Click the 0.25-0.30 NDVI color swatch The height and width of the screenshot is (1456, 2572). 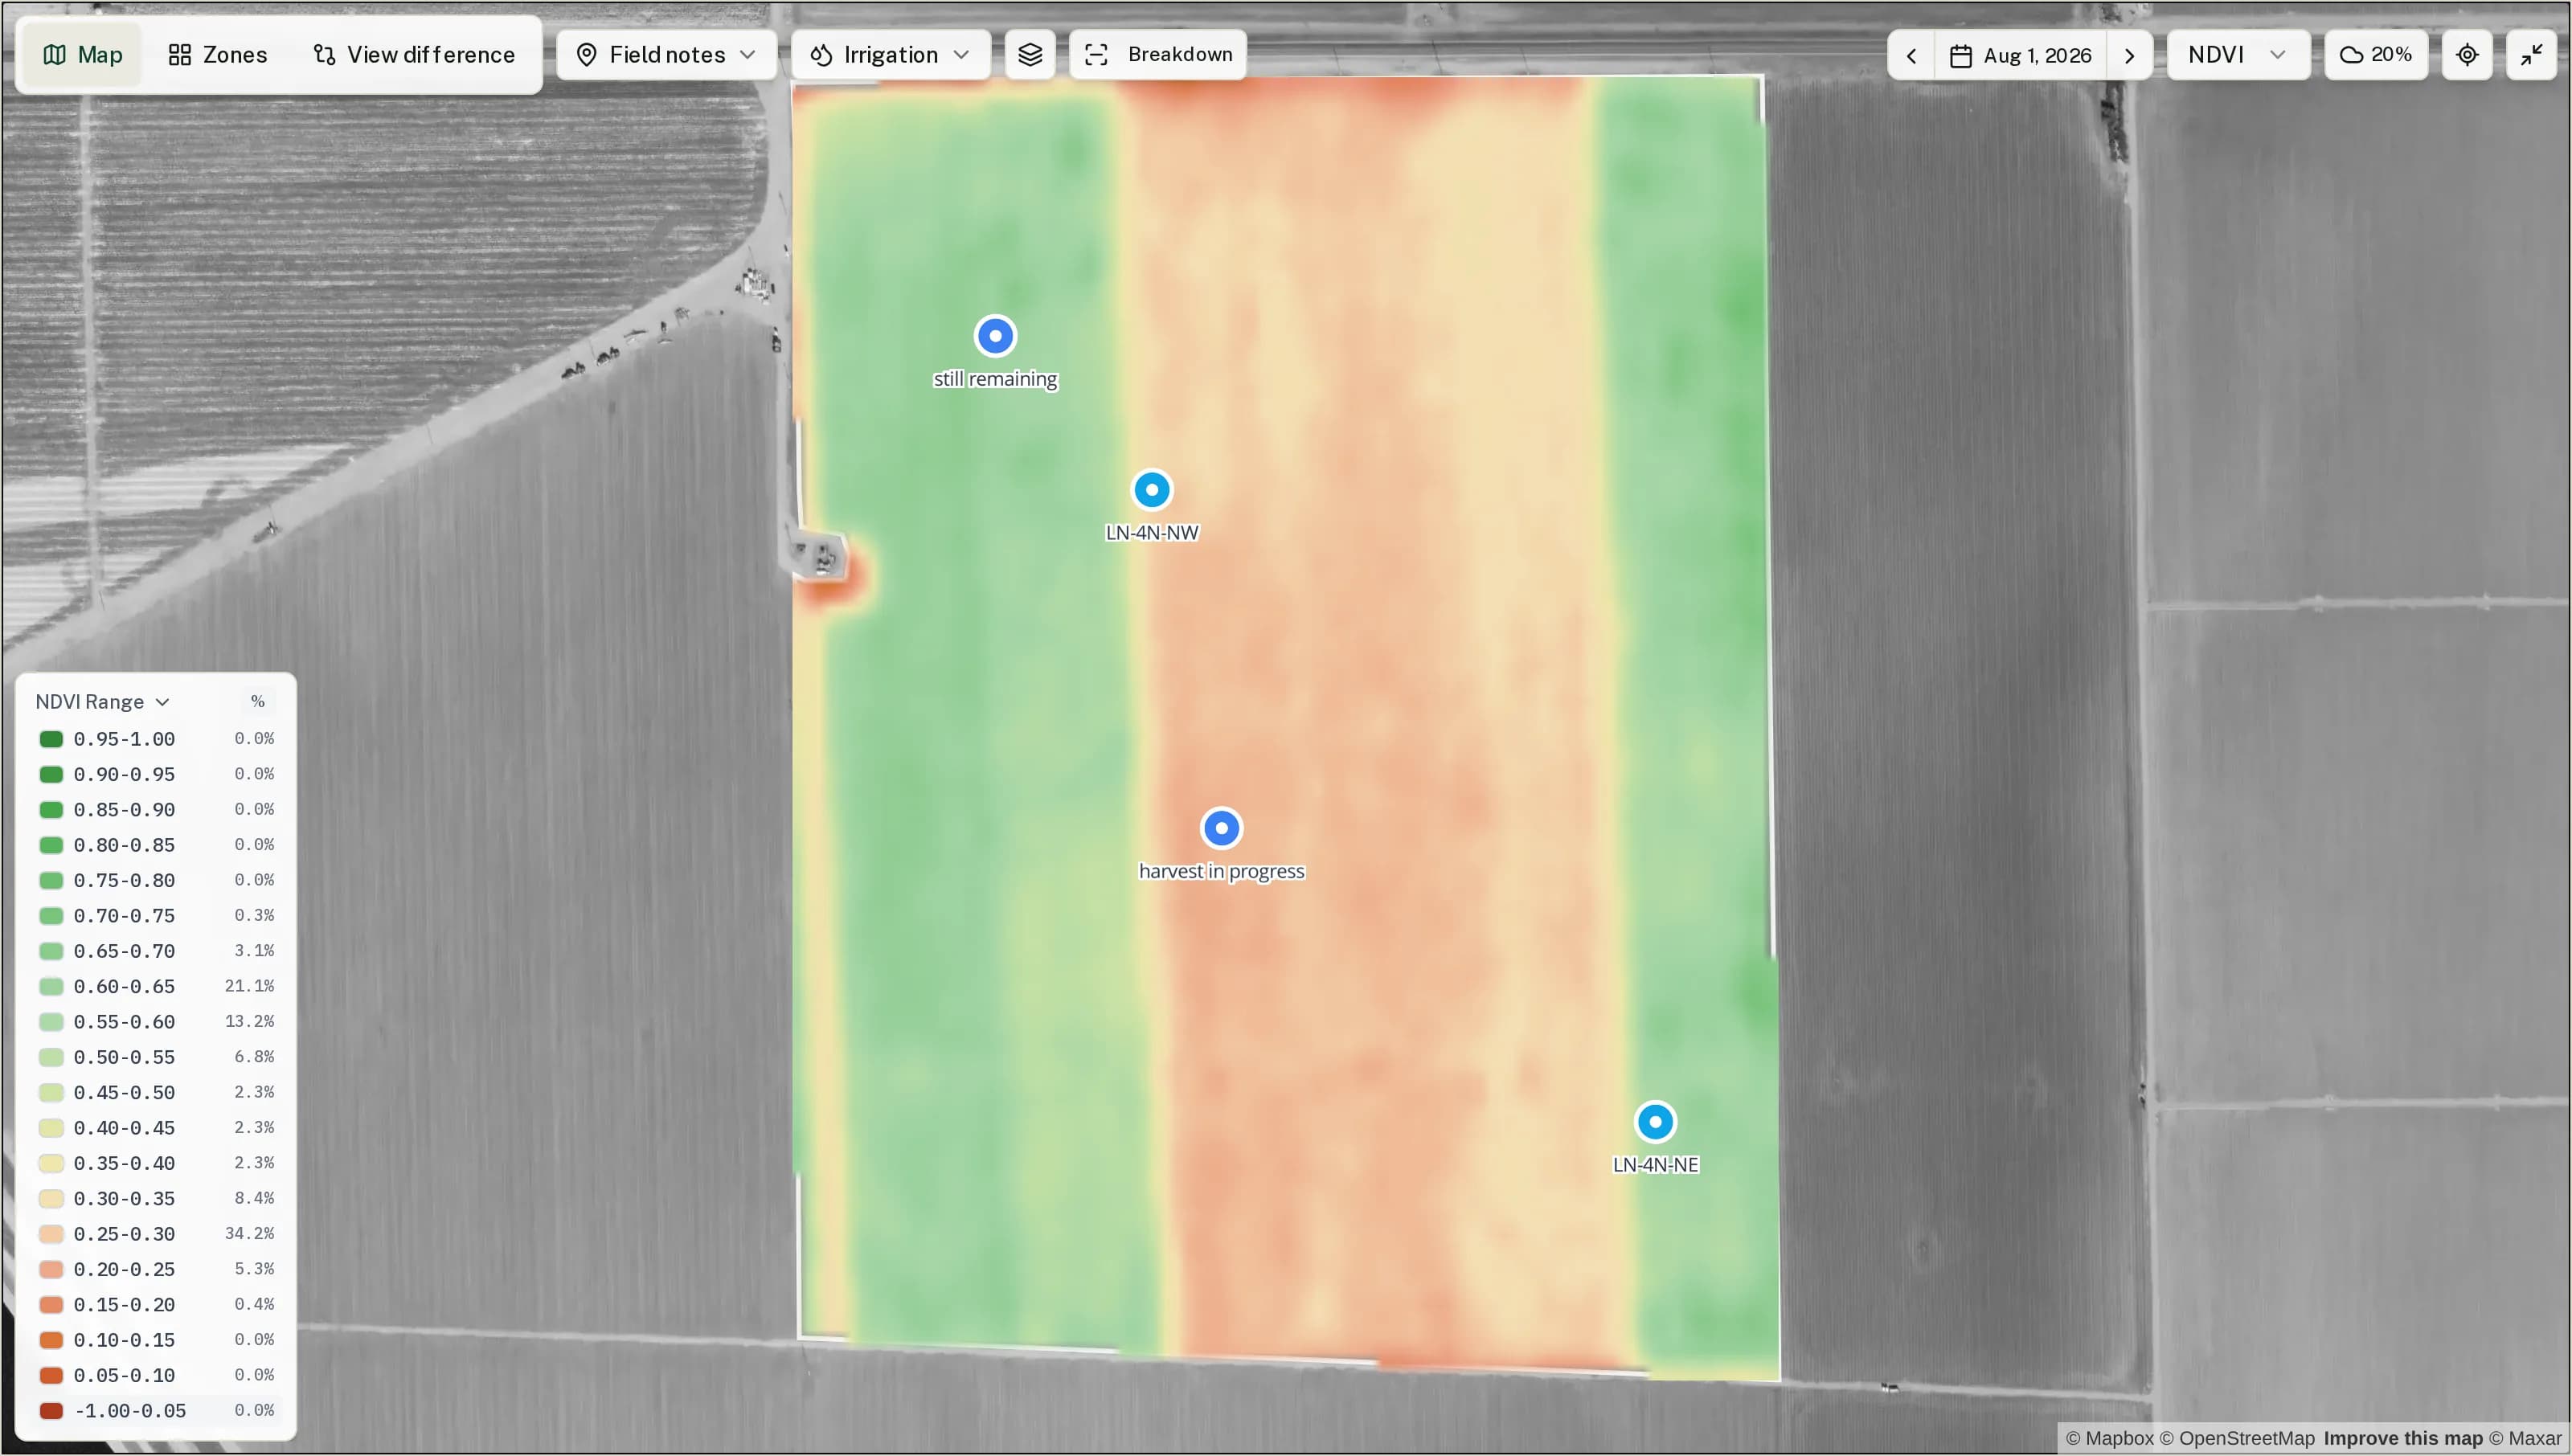click(51, 1234)
